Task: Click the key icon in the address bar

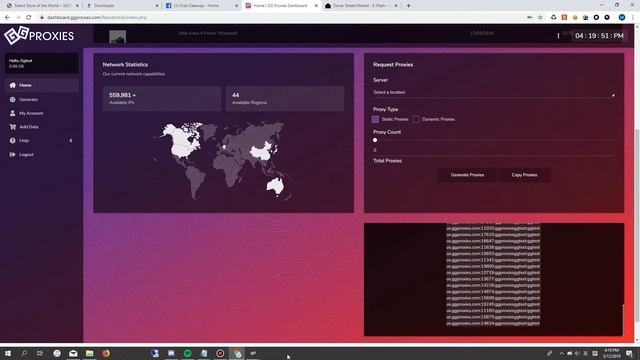Action: click(529, 18)
